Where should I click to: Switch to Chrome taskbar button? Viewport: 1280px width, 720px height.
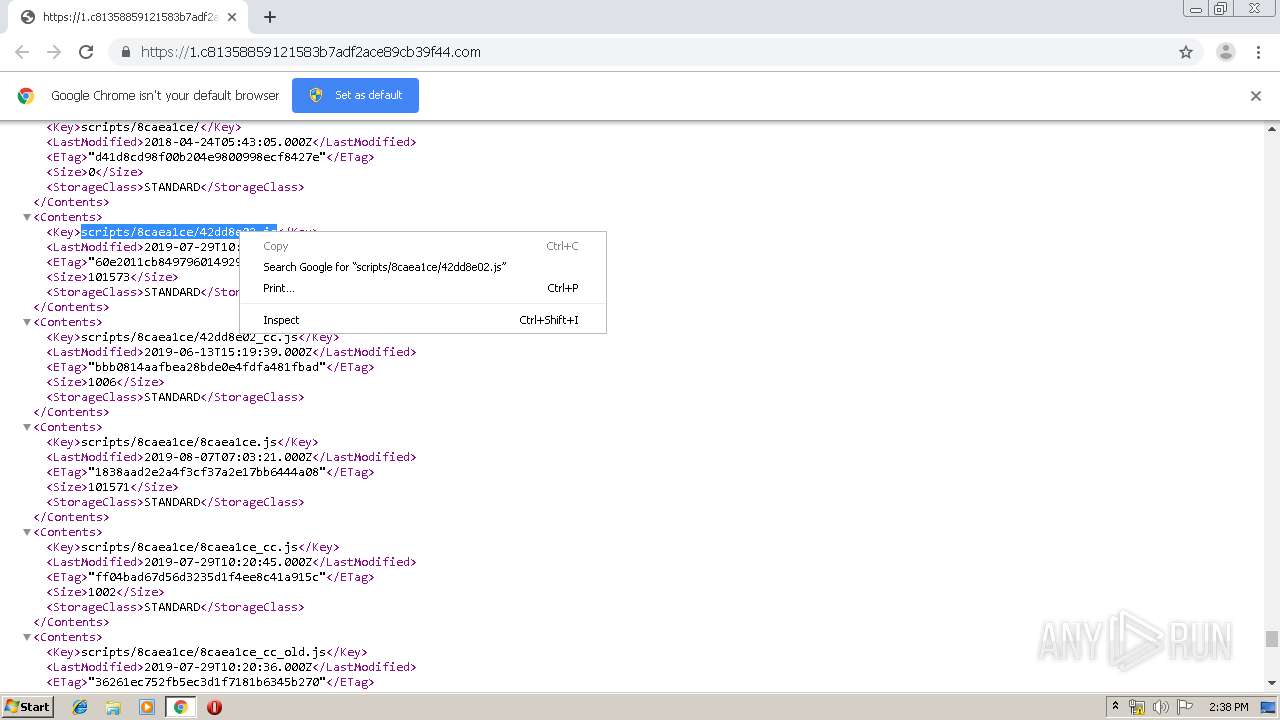pos(180,707)
